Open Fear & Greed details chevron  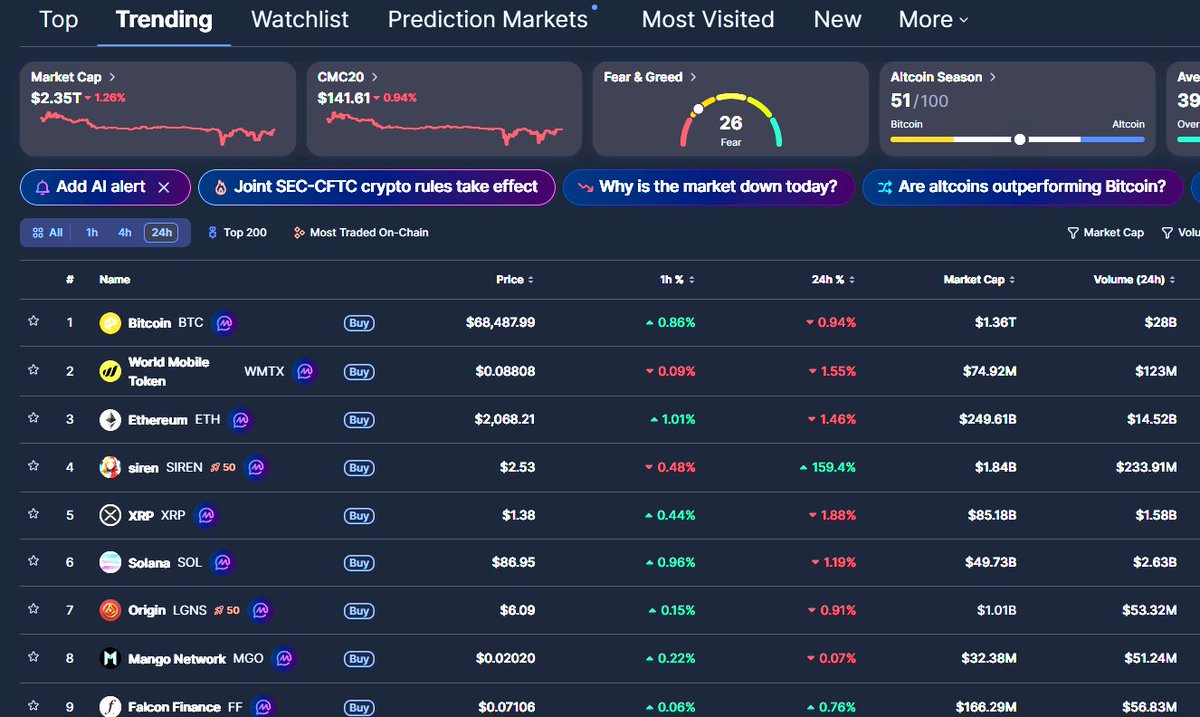pyautogui.click(x=694, y=77)
